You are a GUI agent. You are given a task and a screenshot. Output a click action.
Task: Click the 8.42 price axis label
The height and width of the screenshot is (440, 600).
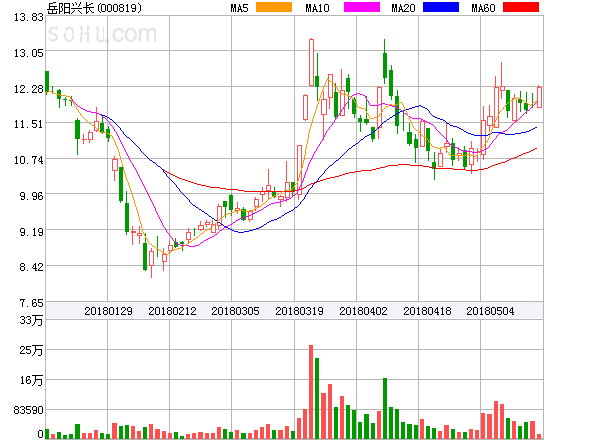(31, 267)
